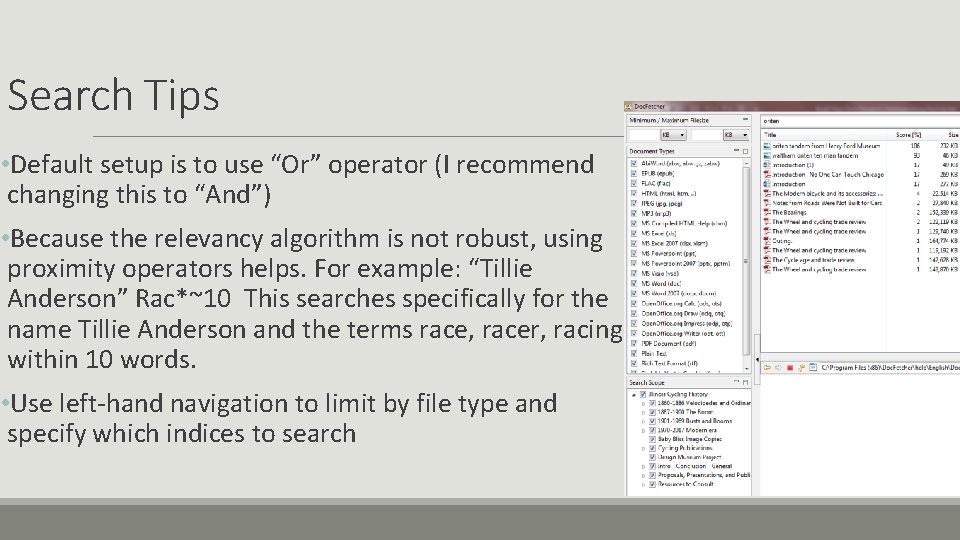
Task: Click the forward arrow in the preview toolbar
Action: [778, 367]
